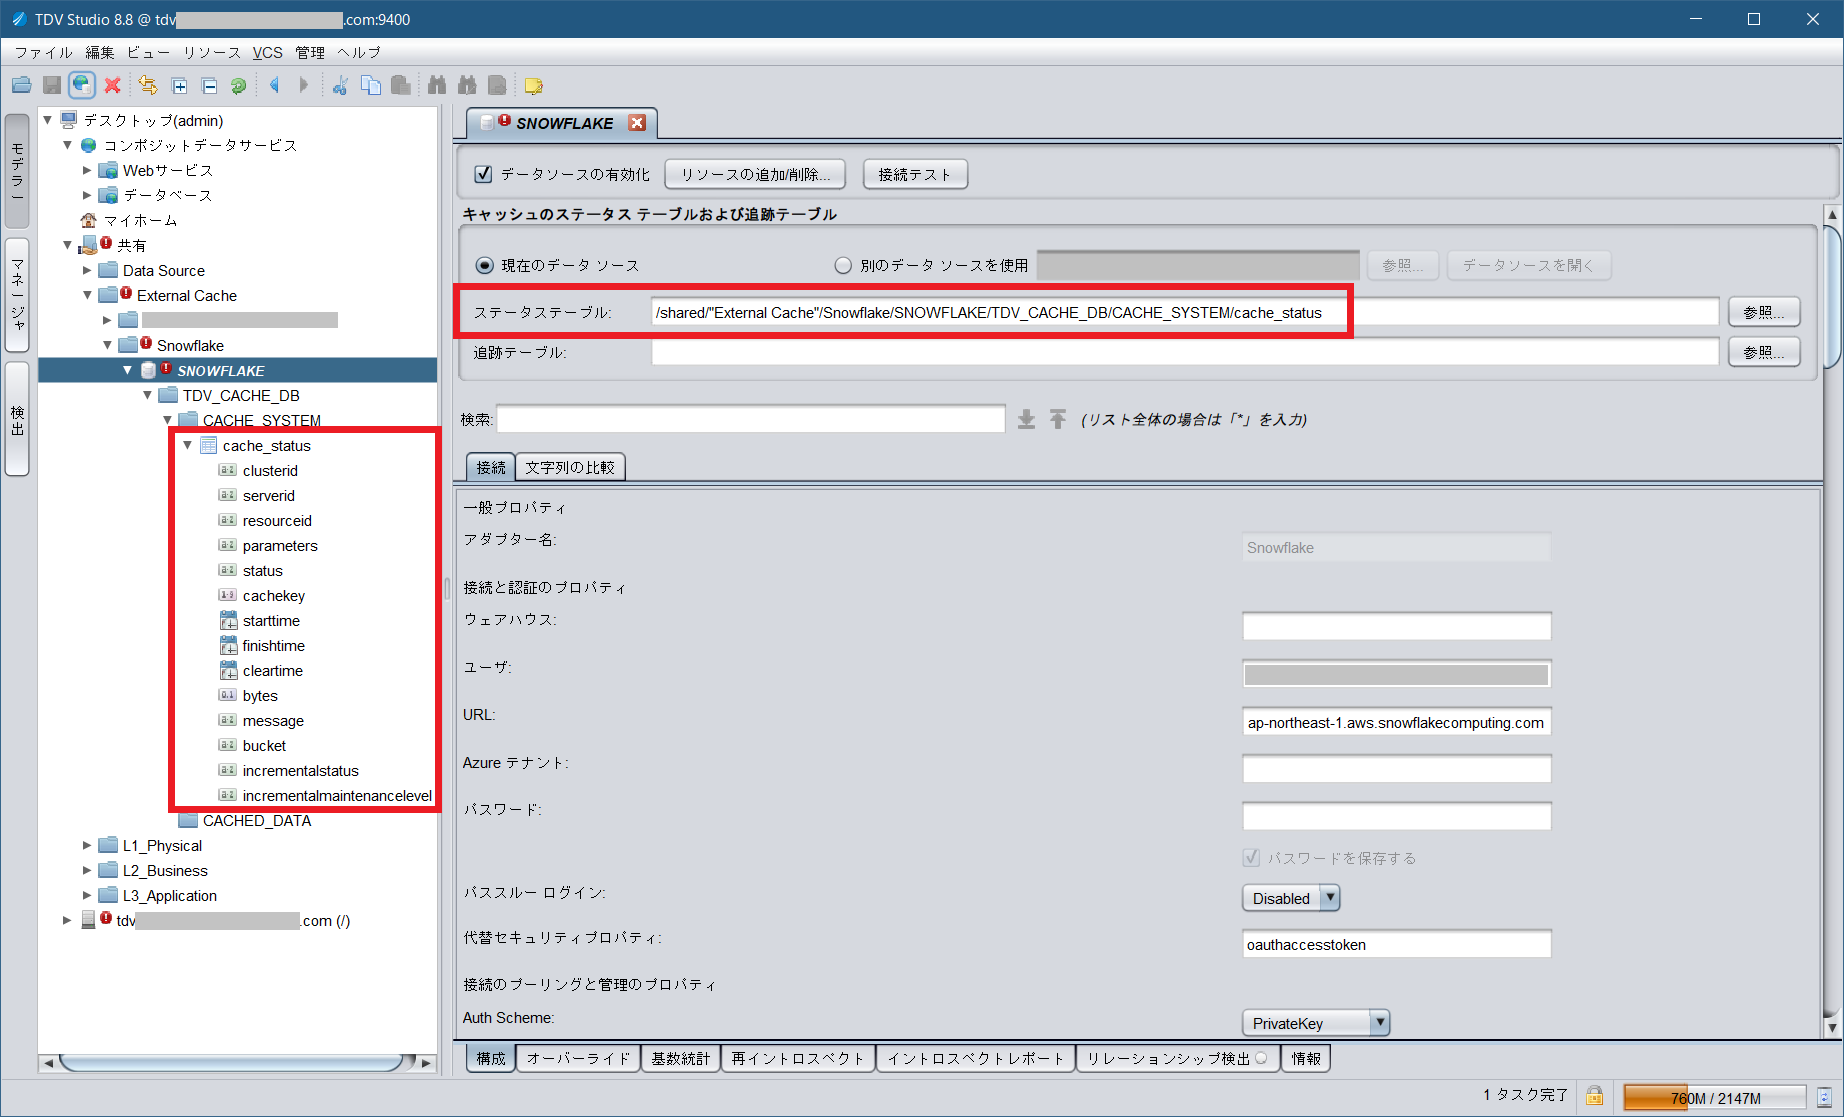The image size is (1844, 1117).
Task: Click the memory usage bar
Action: (x=1715, y=1097)
